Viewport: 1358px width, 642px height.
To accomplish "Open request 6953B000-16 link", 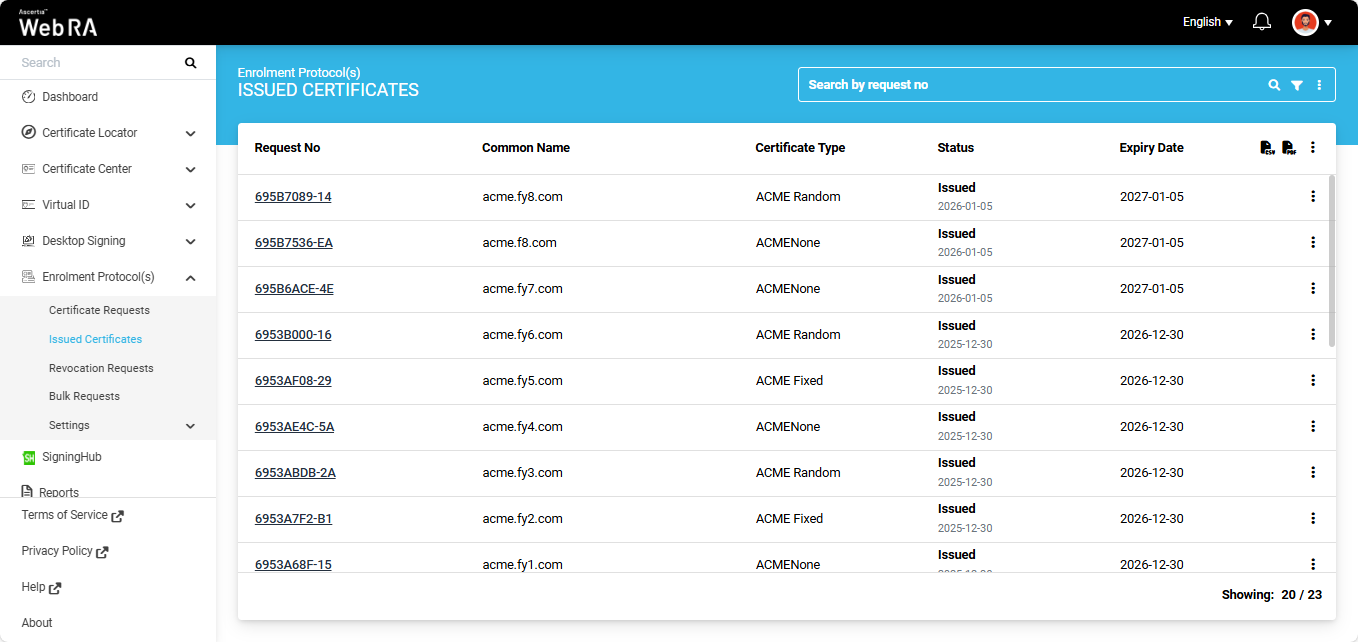I will [293, 335].
